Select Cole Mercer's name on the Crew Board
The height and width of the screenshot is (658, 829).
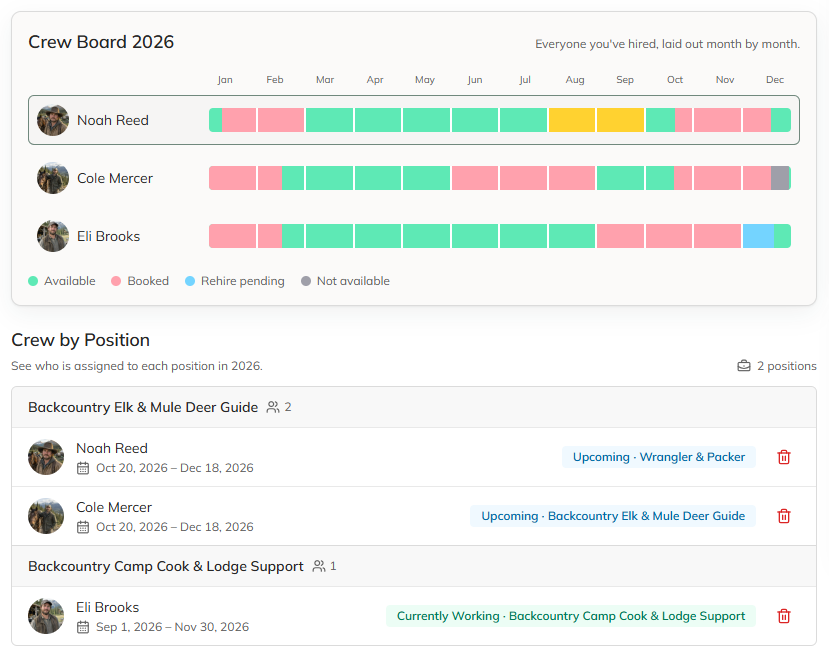pyautogui.click(x=115, y=178)
